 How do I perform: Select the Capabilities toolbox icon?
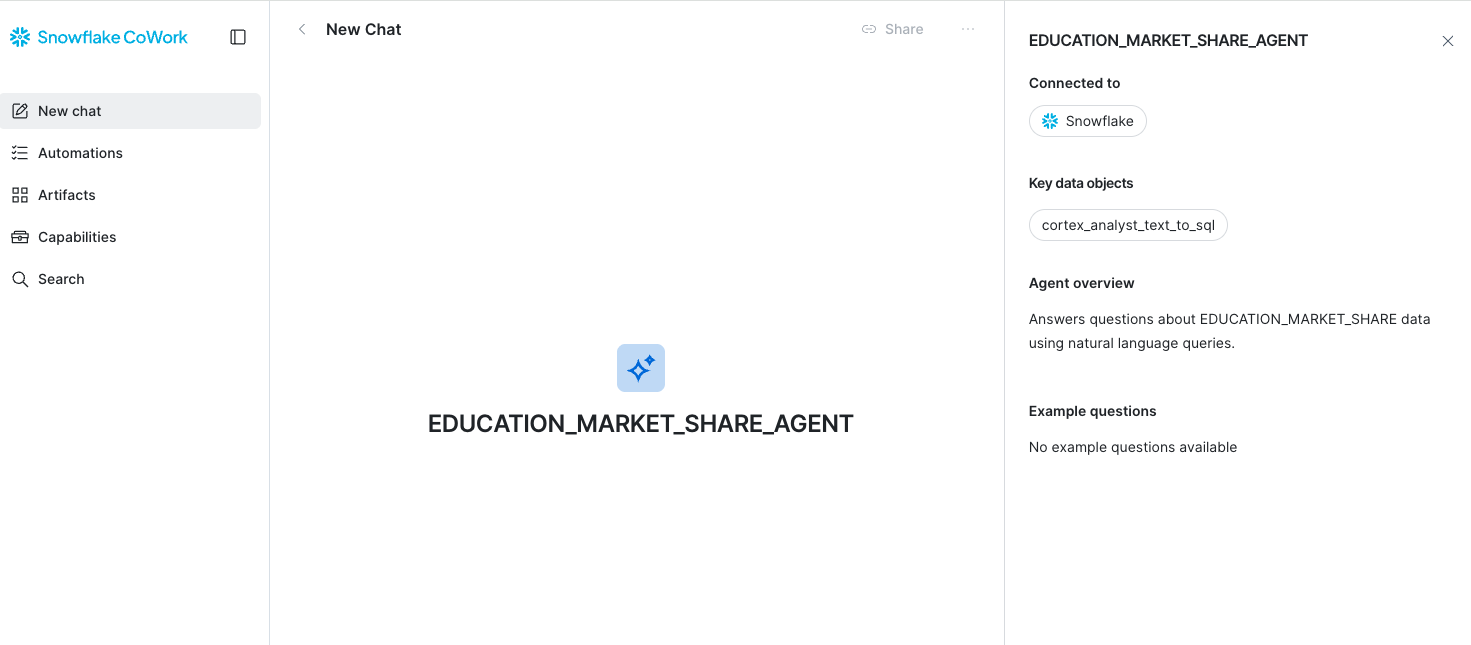tap(20, 237)
